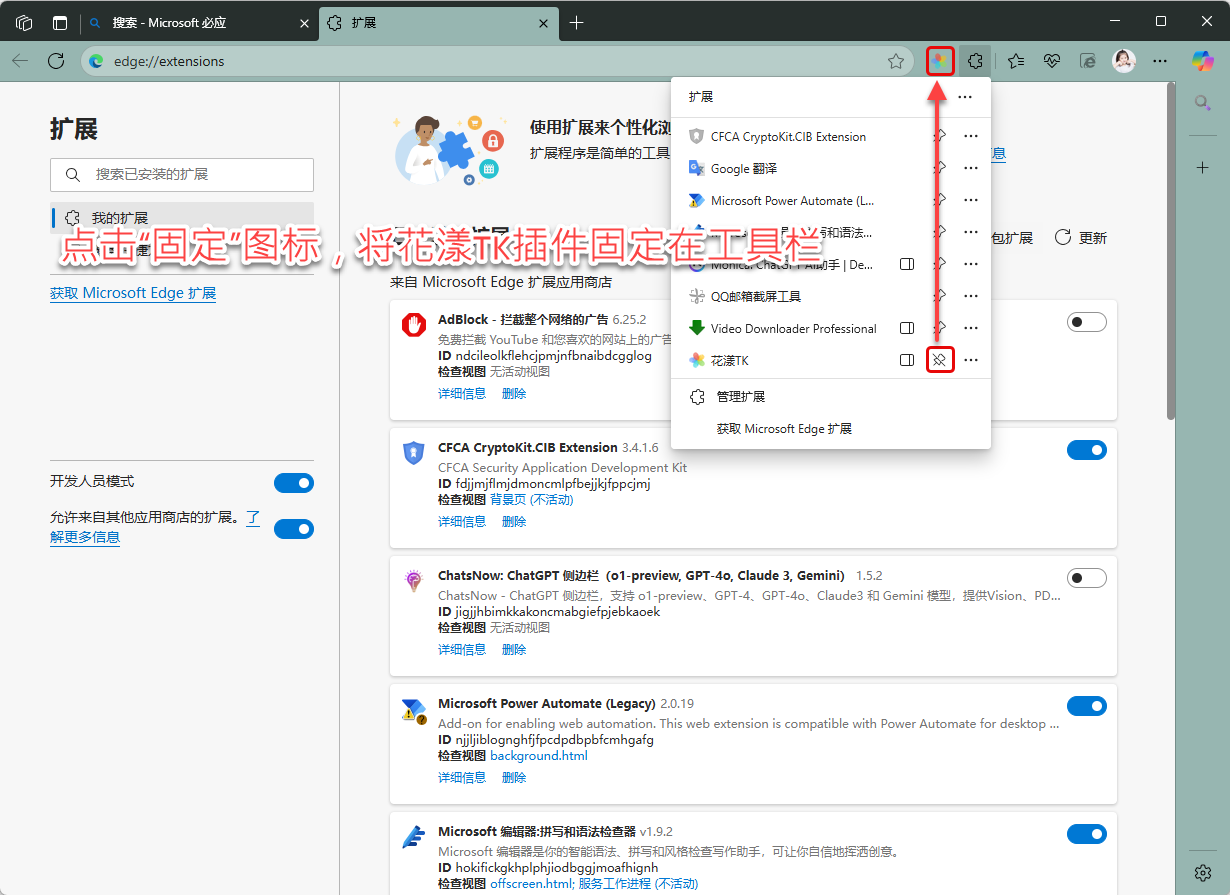Open the sidebar search icon

pyautogui.click(x=1203, y=102)
